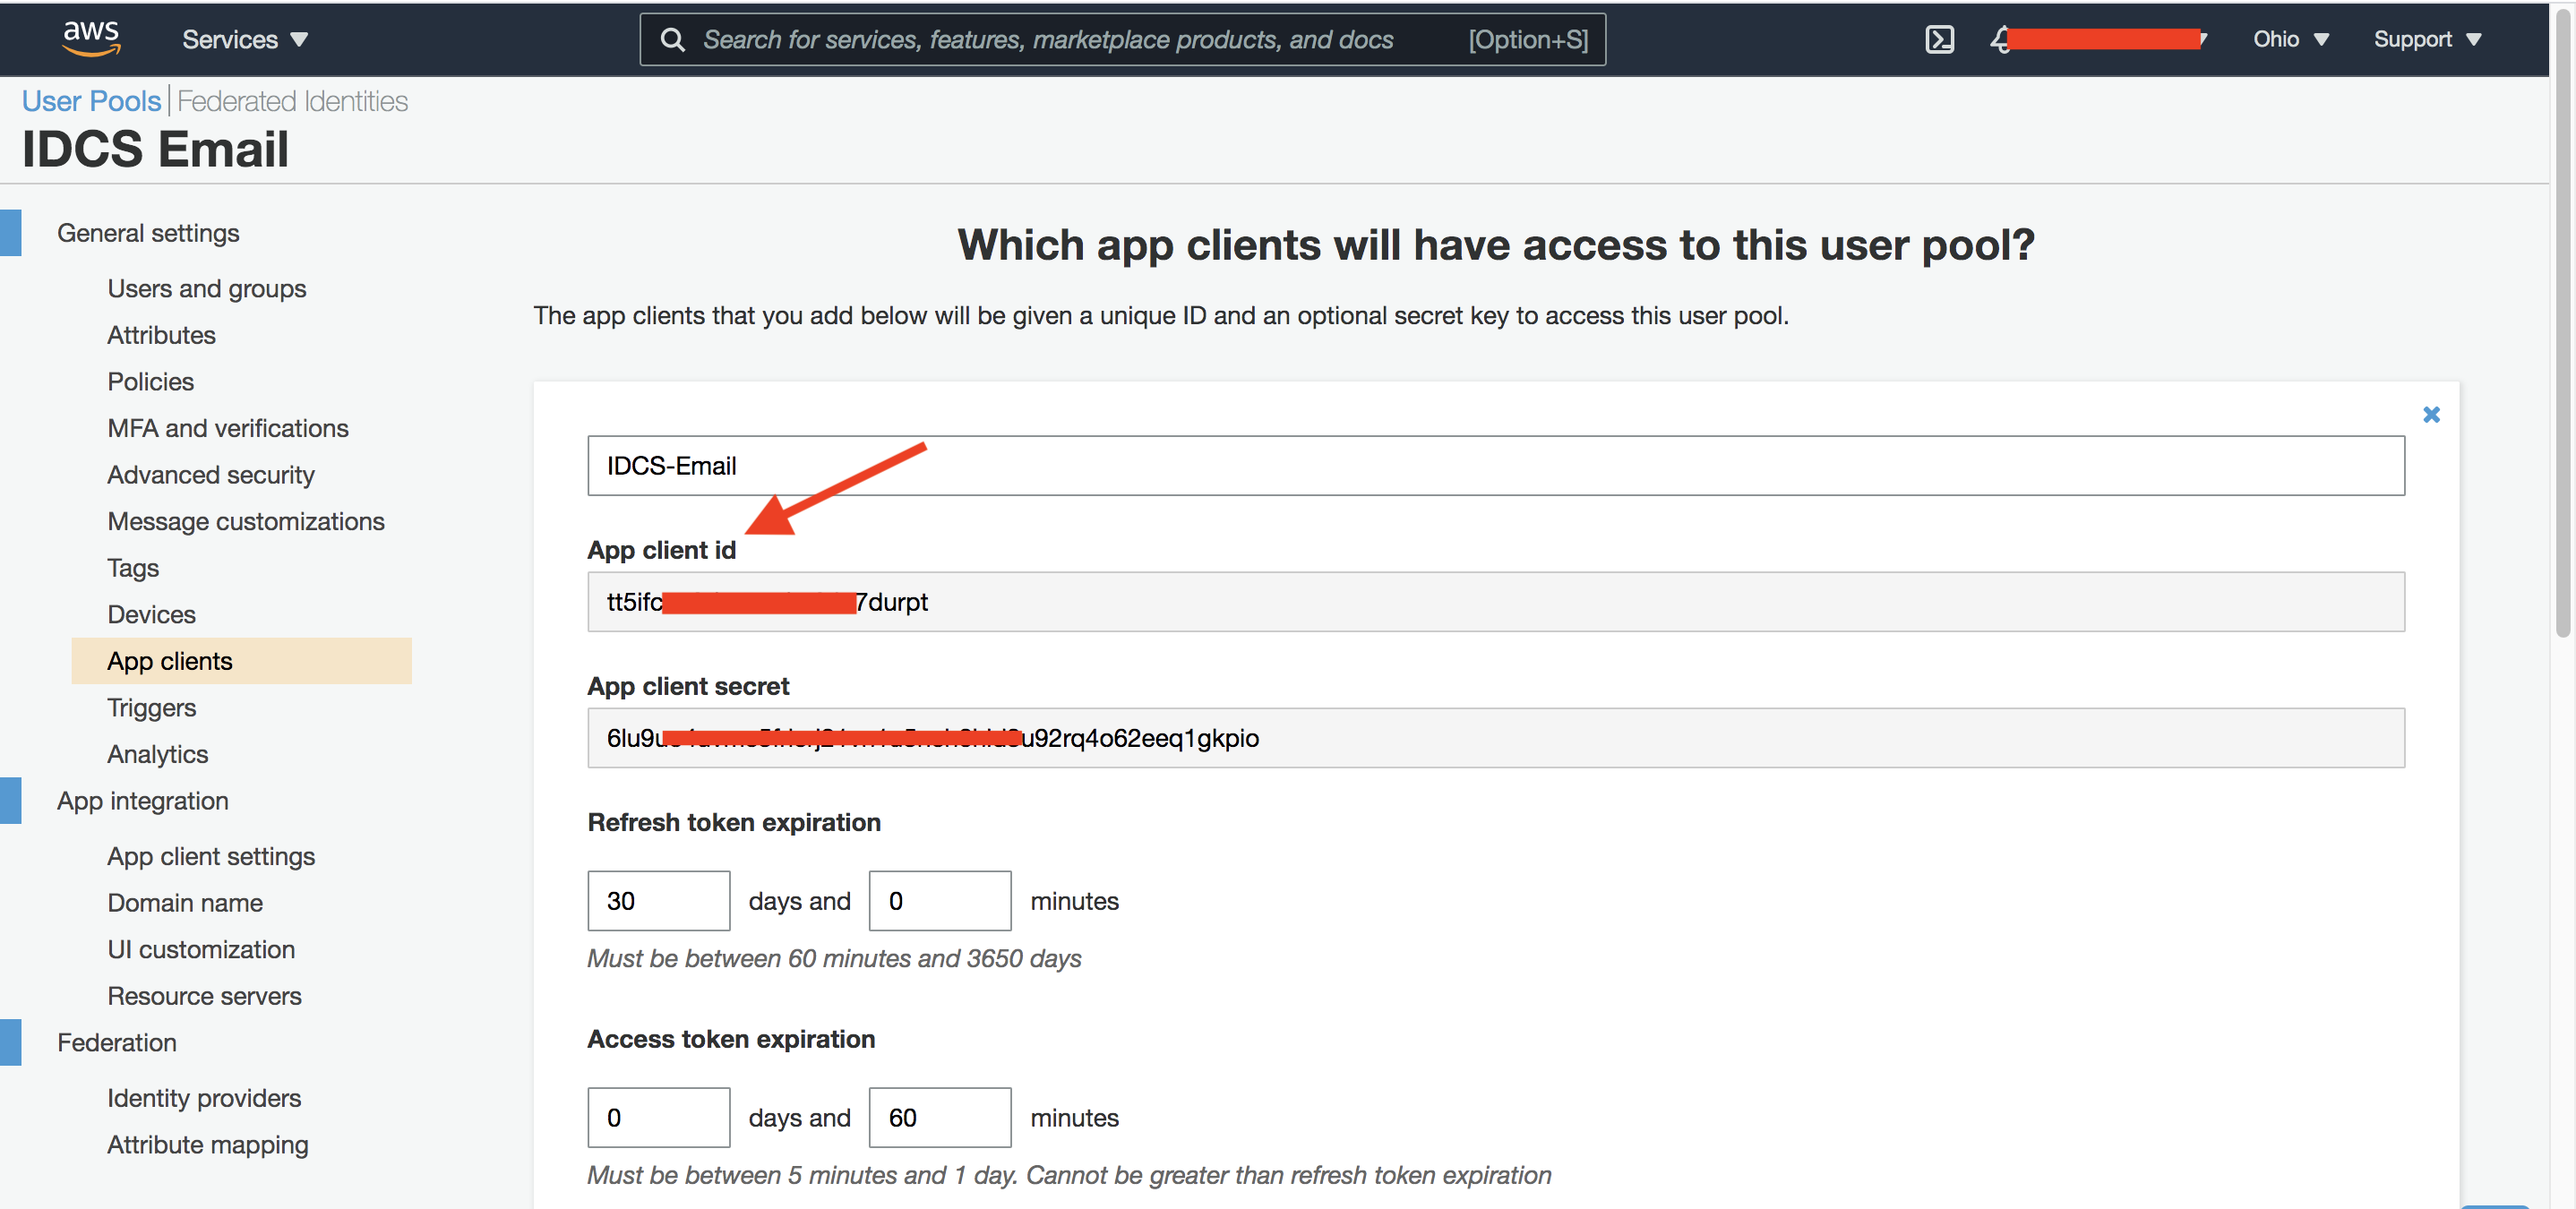Viewport: 2576px width, 1209px height.
Task: Switch to Federated Identities
Action: [292, 101]
